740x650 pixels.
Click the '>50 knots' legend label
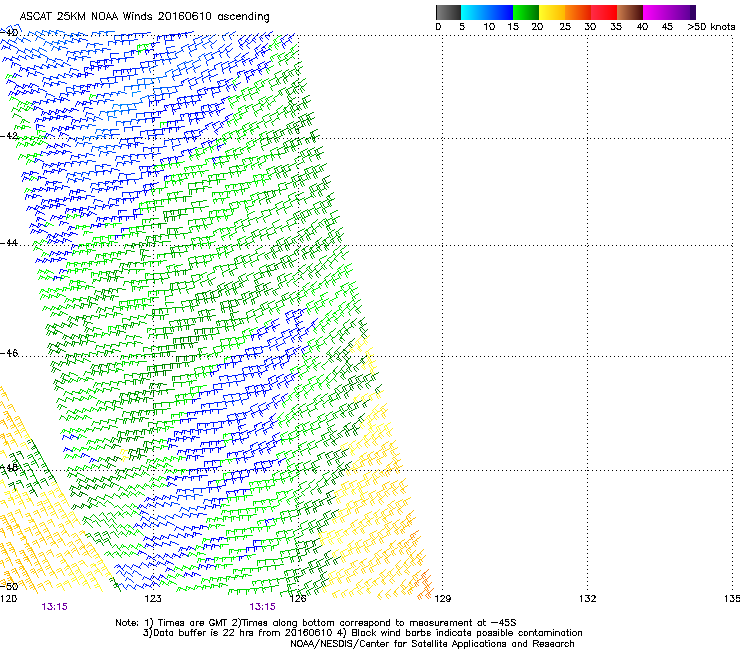tap(711, 27)
